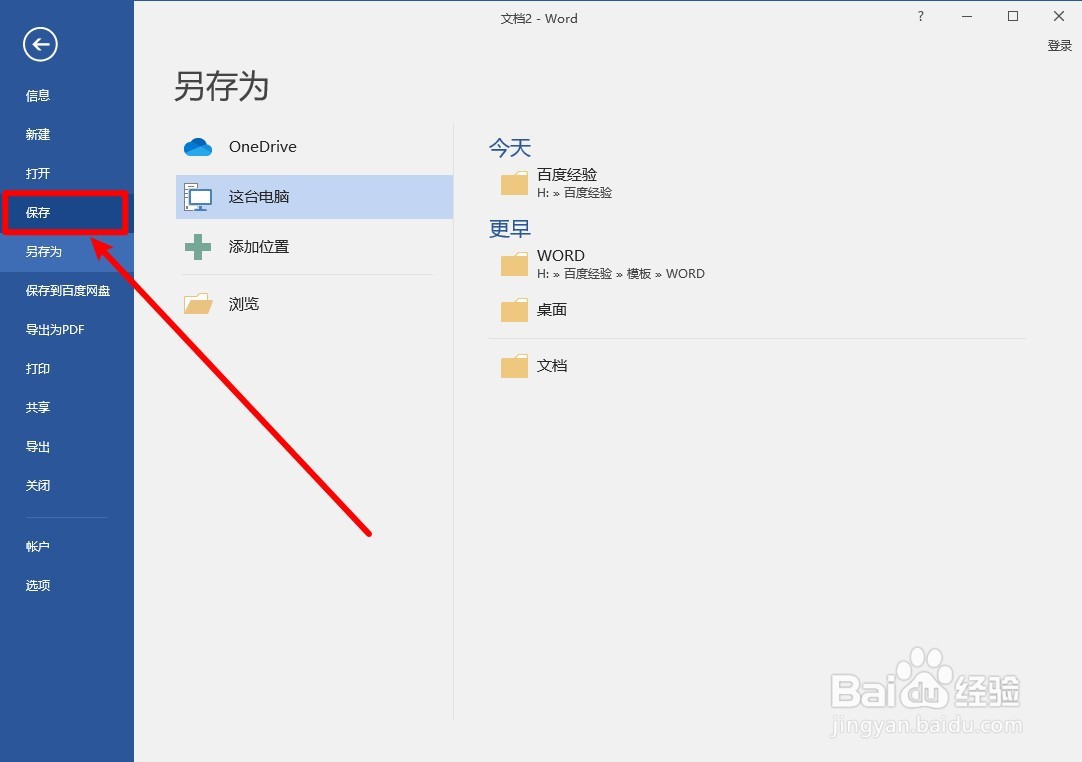Open the WORD recent folder icon
This screenshot has width=1082, height=762.
pos(513,264)
